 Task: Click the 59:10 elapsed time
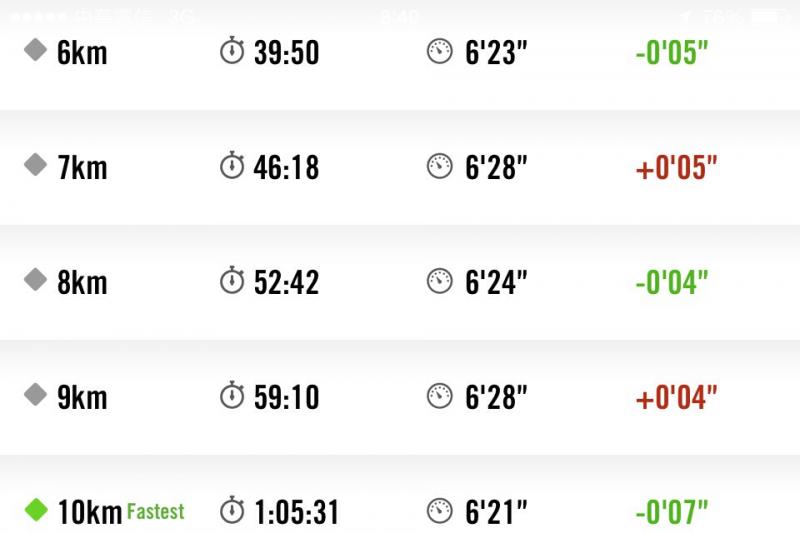pyautogui.click(x=286, y=397)
